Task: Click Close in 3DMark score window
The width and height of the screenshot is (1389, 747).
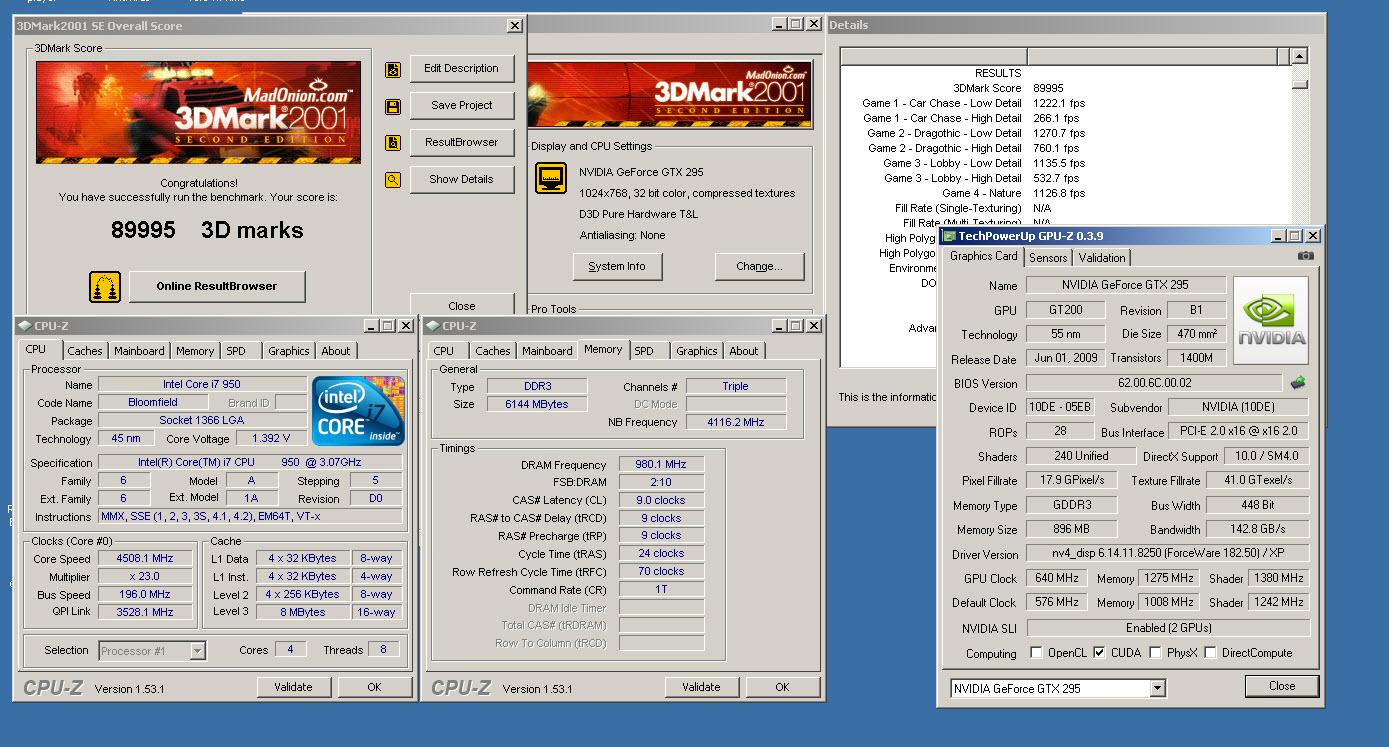Action: [462, 306]
